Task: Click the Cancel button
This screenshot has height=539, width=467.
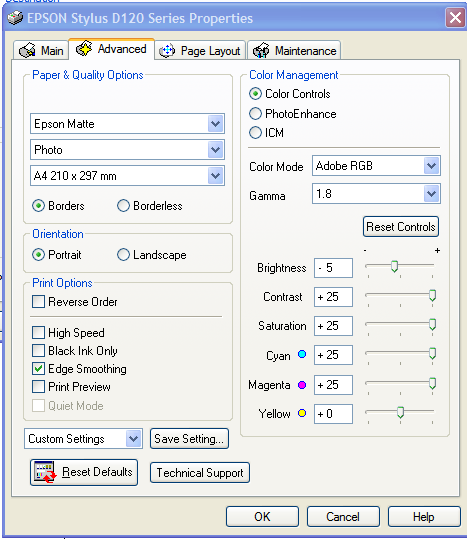Action: (x=343, y=516)
